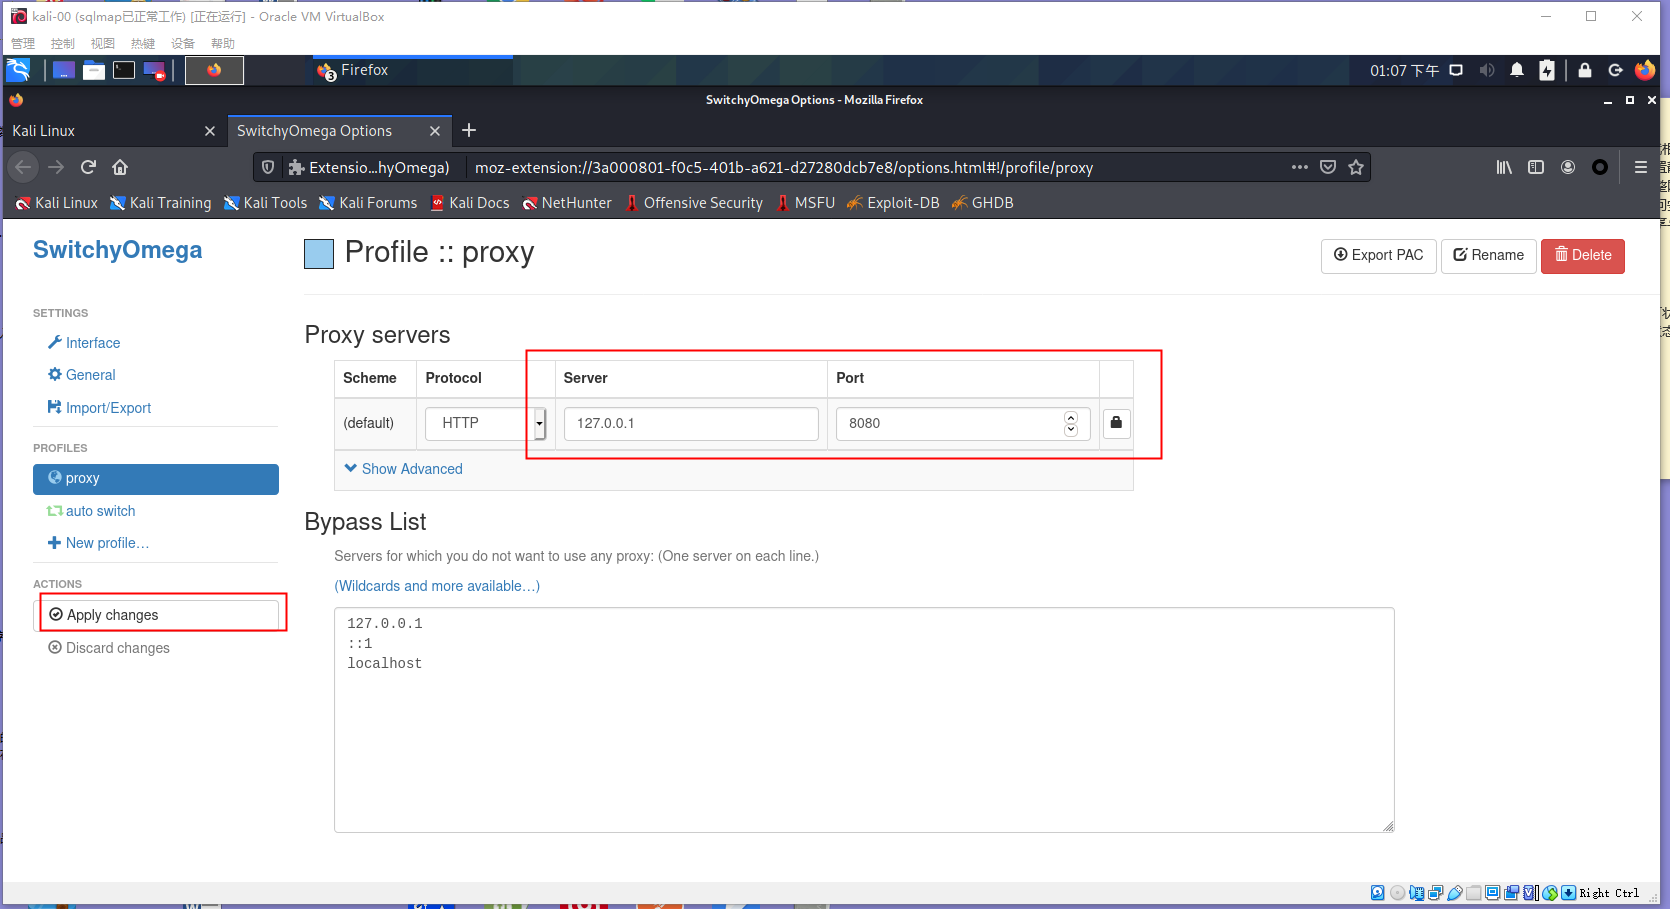
Task: Bookmark this page with the star icon
Action: coord(1356,167)
